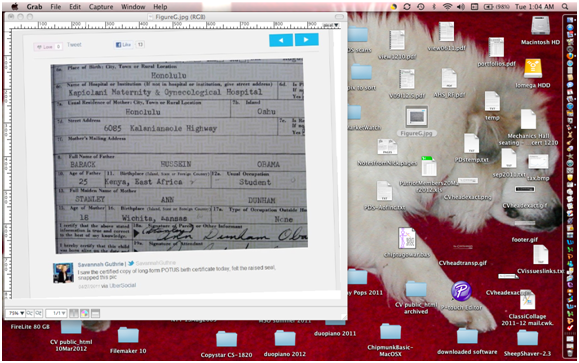
Task: Click the blue next arrow button
Action: point(306,40)
